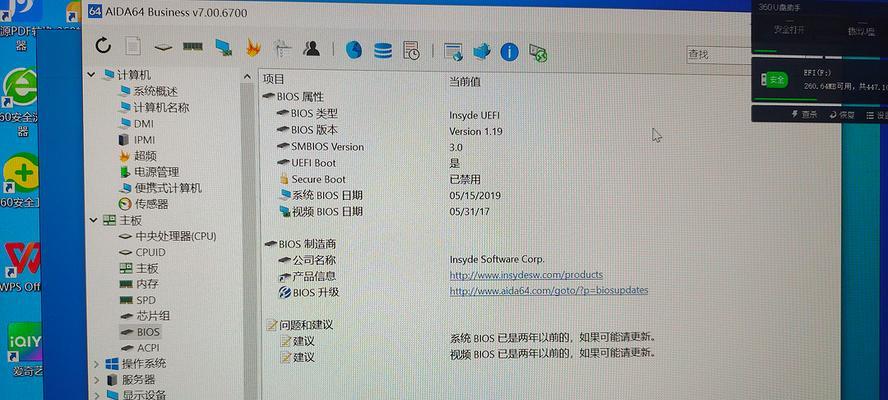Viewport: 888px width, 400px height.
Task: Click the AIDA64 orange 64 title bar icon
Action: pos(95,11)
